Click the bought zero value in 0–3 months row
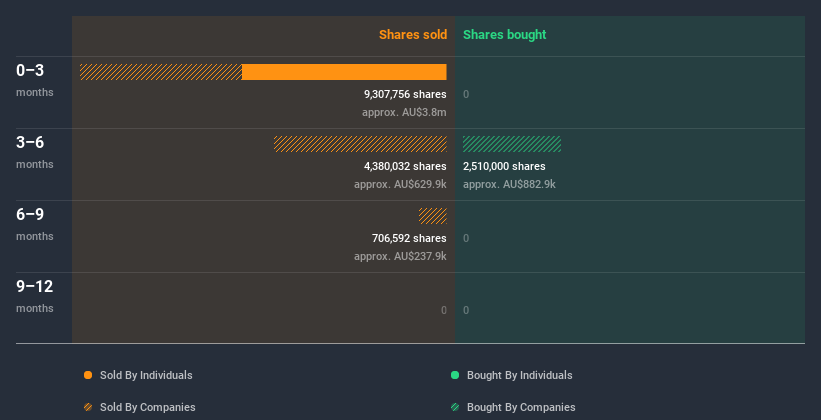This screenshot has height=420, width=821. 466,94
